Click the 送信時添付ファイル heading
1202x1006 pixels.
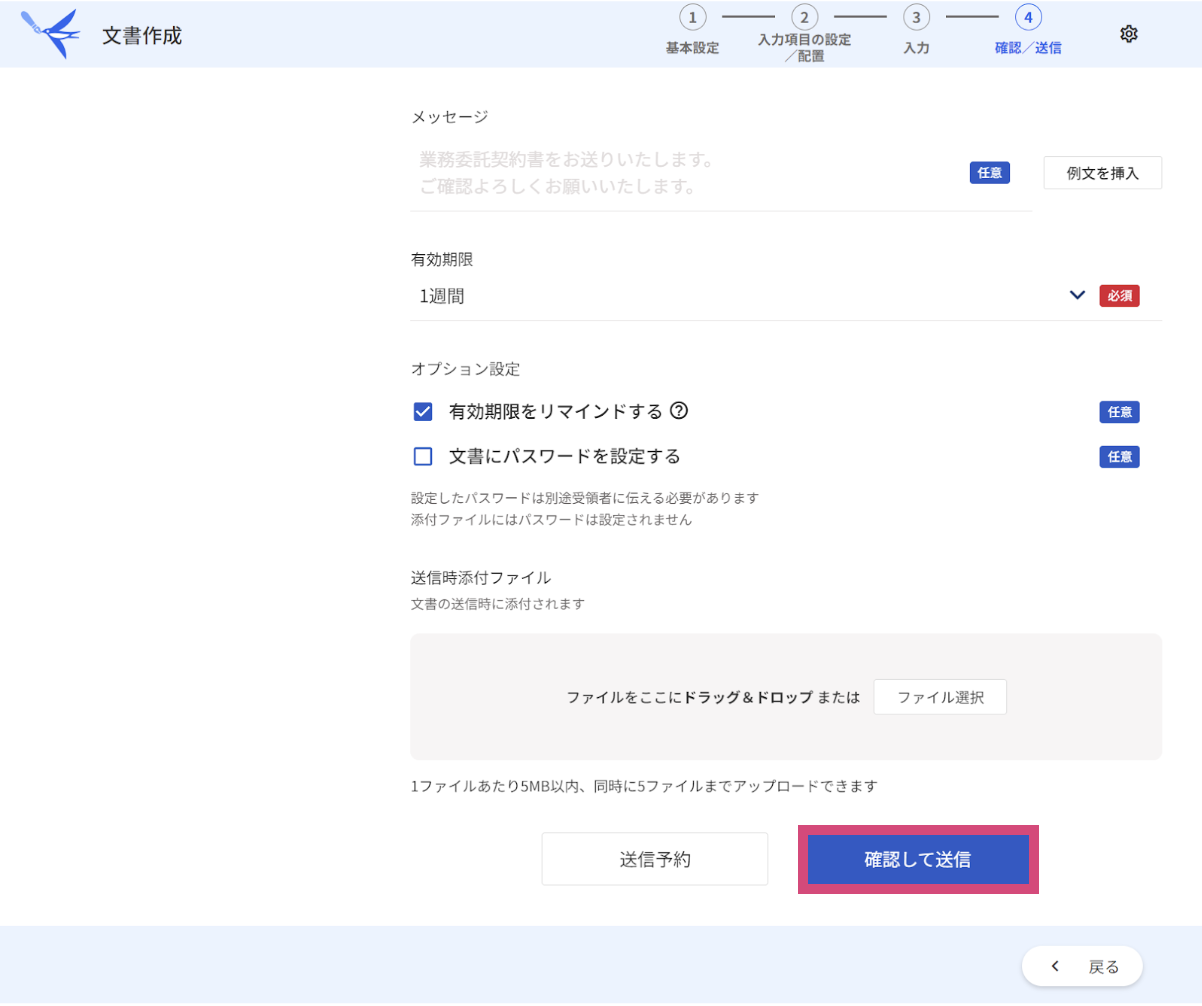click(481, 578)
